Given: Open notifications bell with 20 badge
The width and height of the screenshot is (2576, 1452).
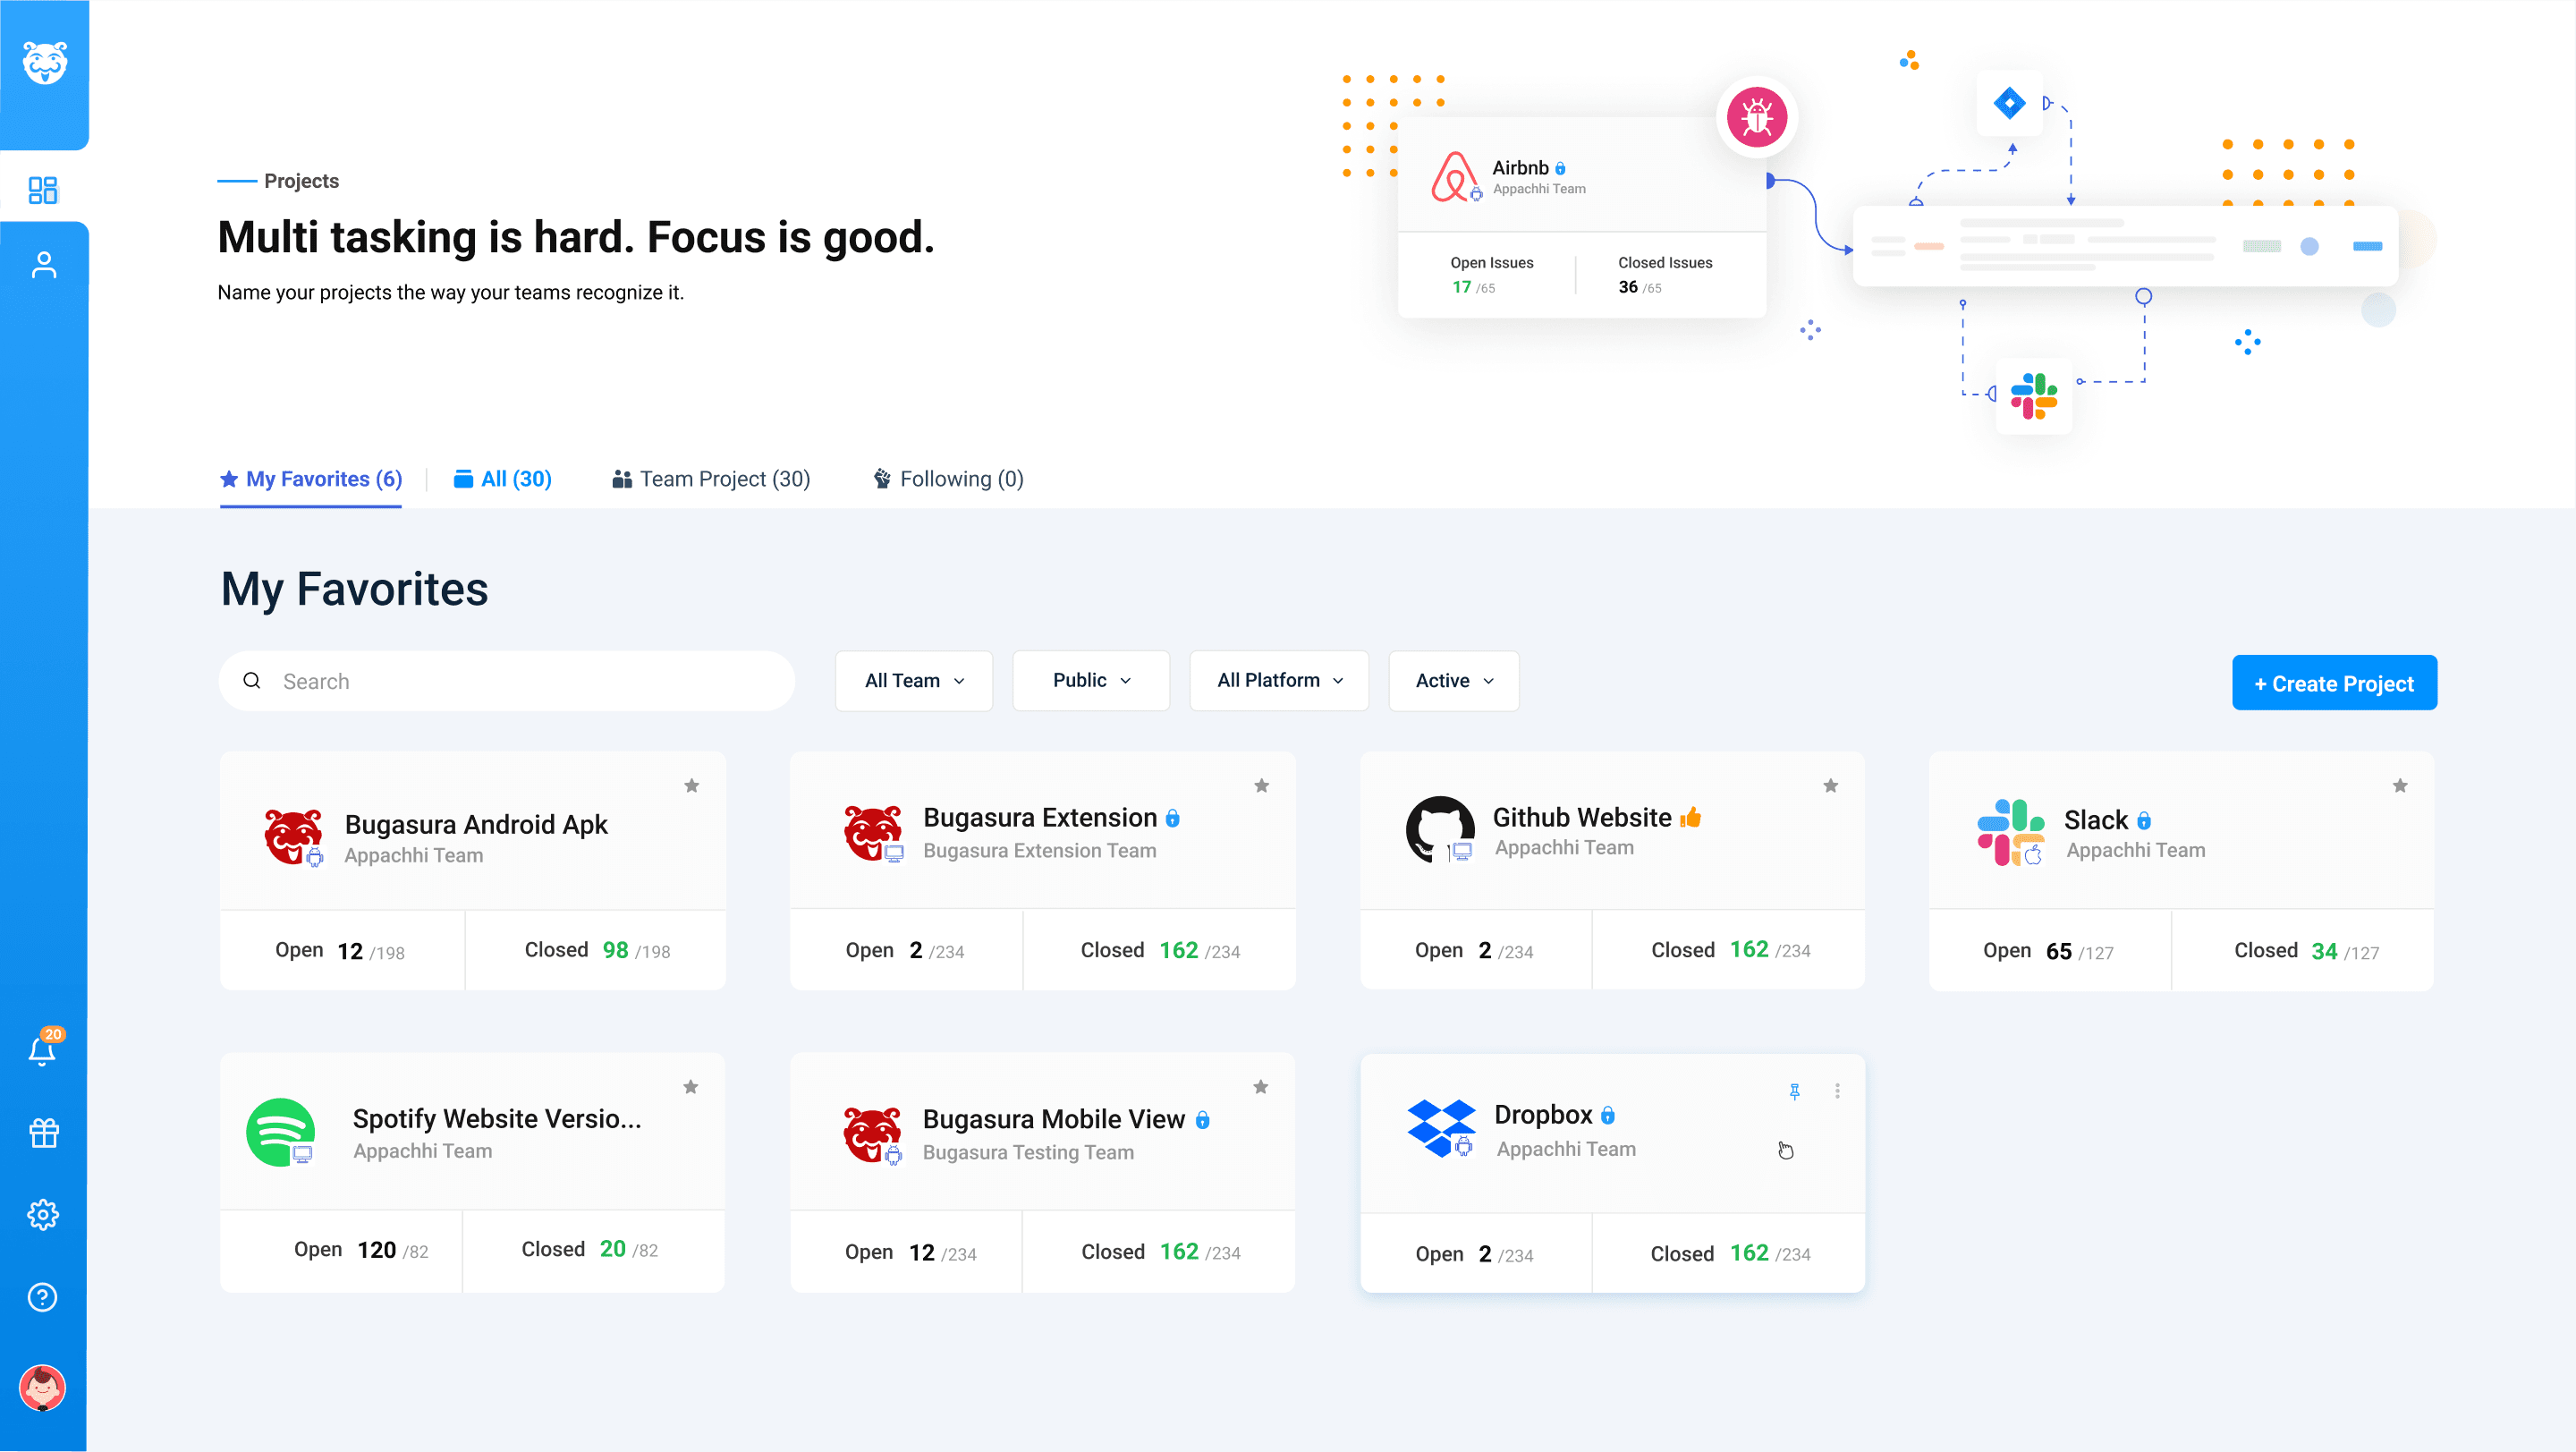Looking at the screenshot, I should [x=42, y=1050].
